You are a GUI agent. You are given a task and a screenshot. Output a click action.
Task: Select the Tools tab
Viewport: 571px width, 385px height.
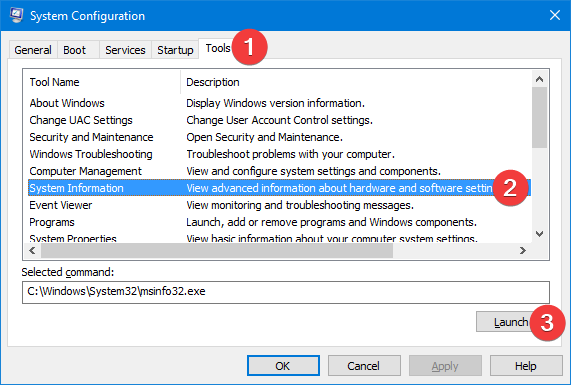pyautogui.click(x=218, y=48)
